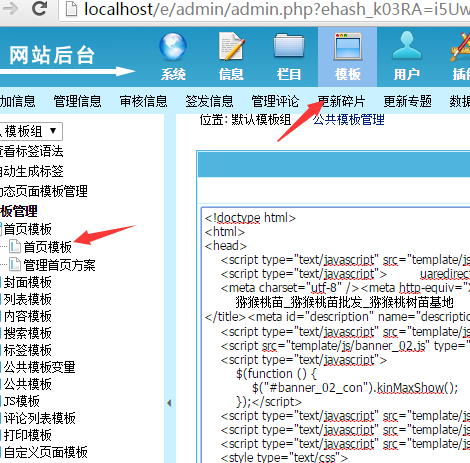Click the <meta charset="utf-8"> line
Screen dimensions: 470x463
[x=345, y=288]
